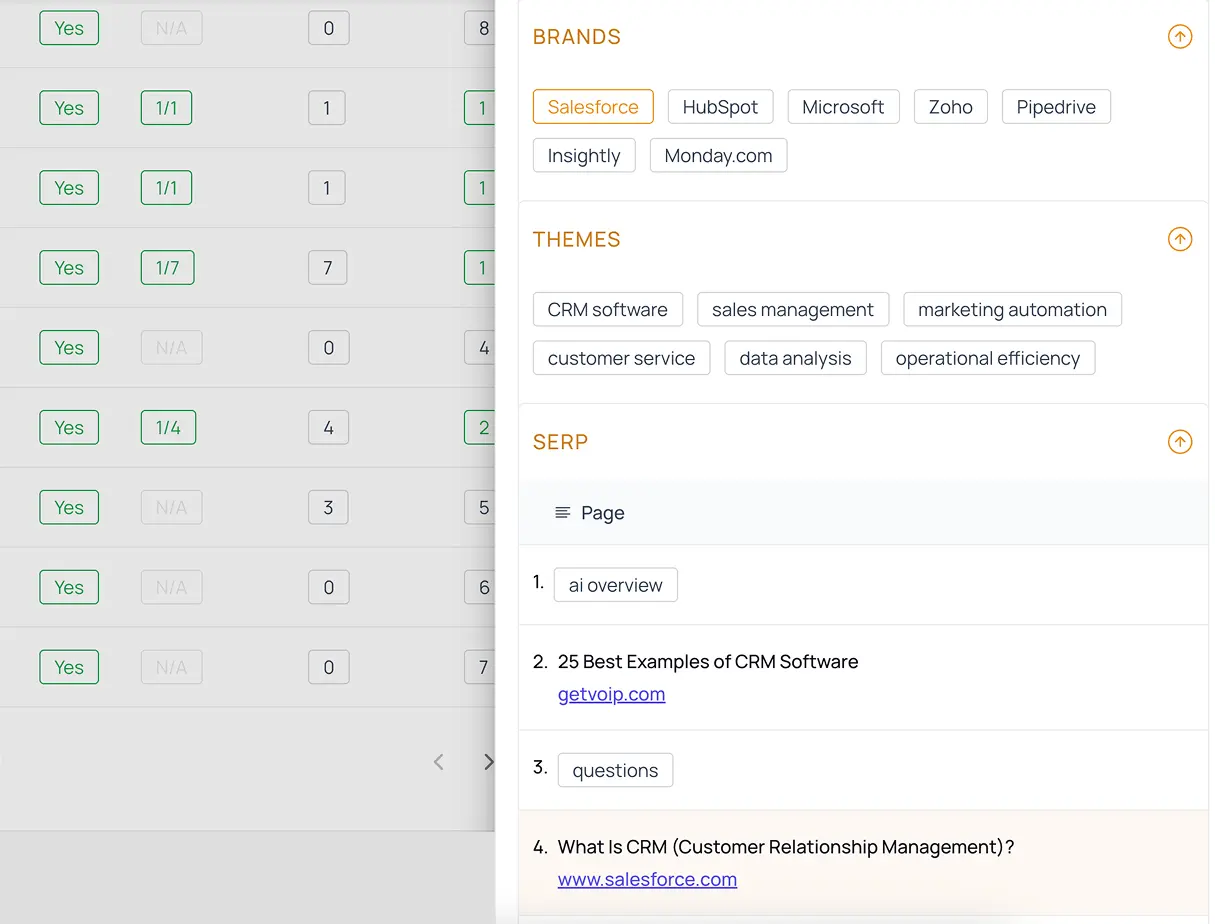1215x924 pixels.
Task: Click the count 7 cell beside 1/7
Action: [x=328, y=268]
